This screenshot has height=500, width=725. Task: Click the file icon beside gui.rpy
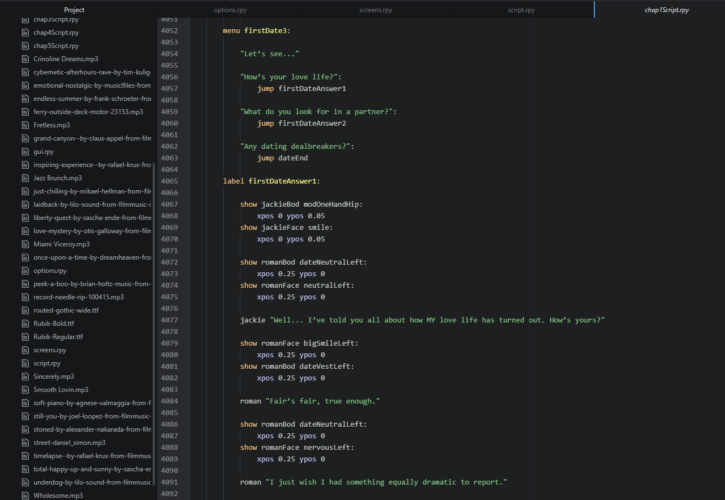(25, 151)
